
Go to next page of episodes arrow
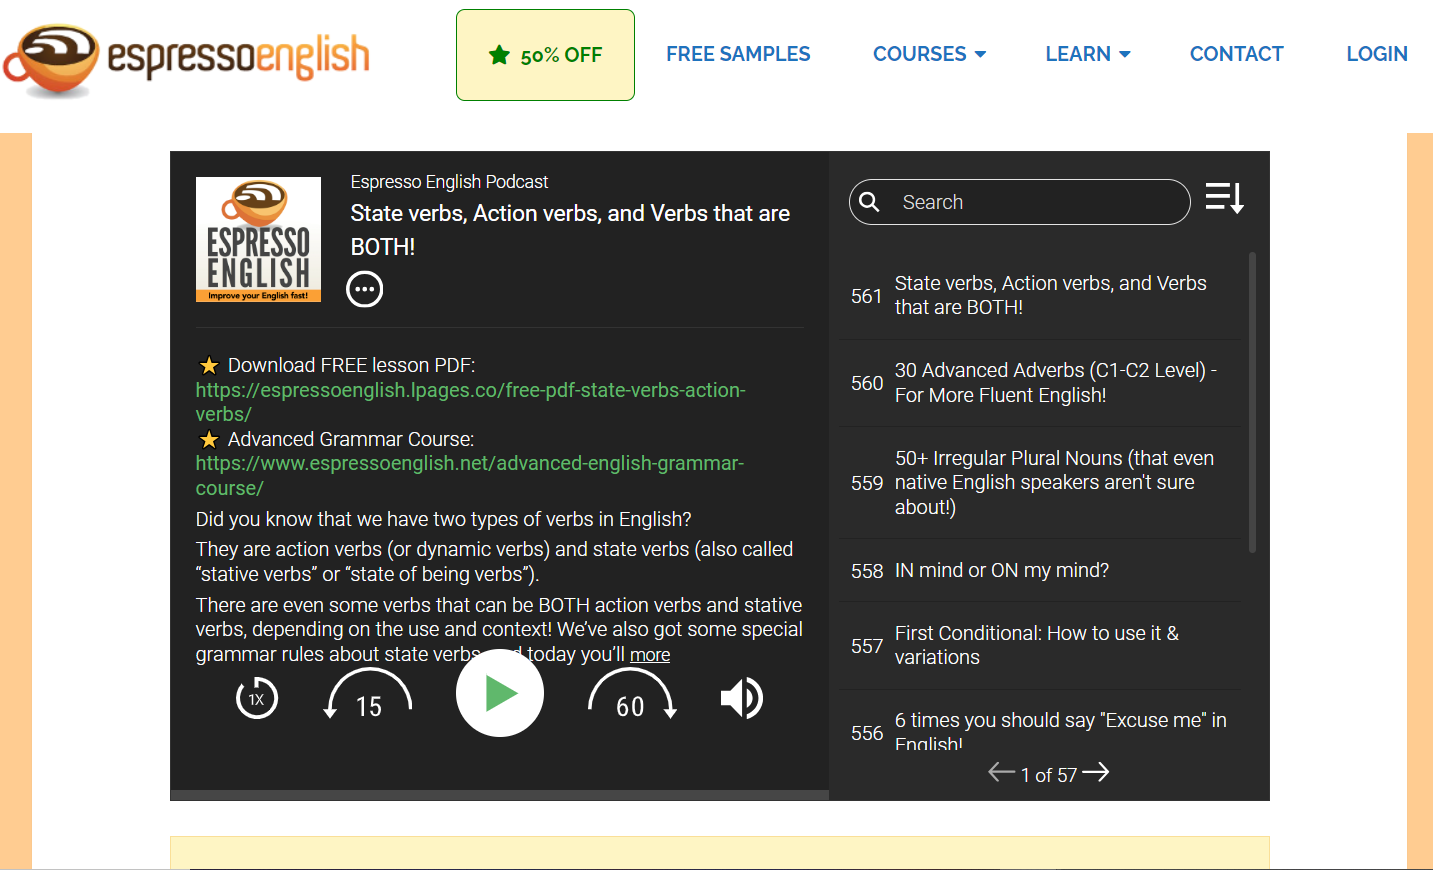tap(1096, 772)
